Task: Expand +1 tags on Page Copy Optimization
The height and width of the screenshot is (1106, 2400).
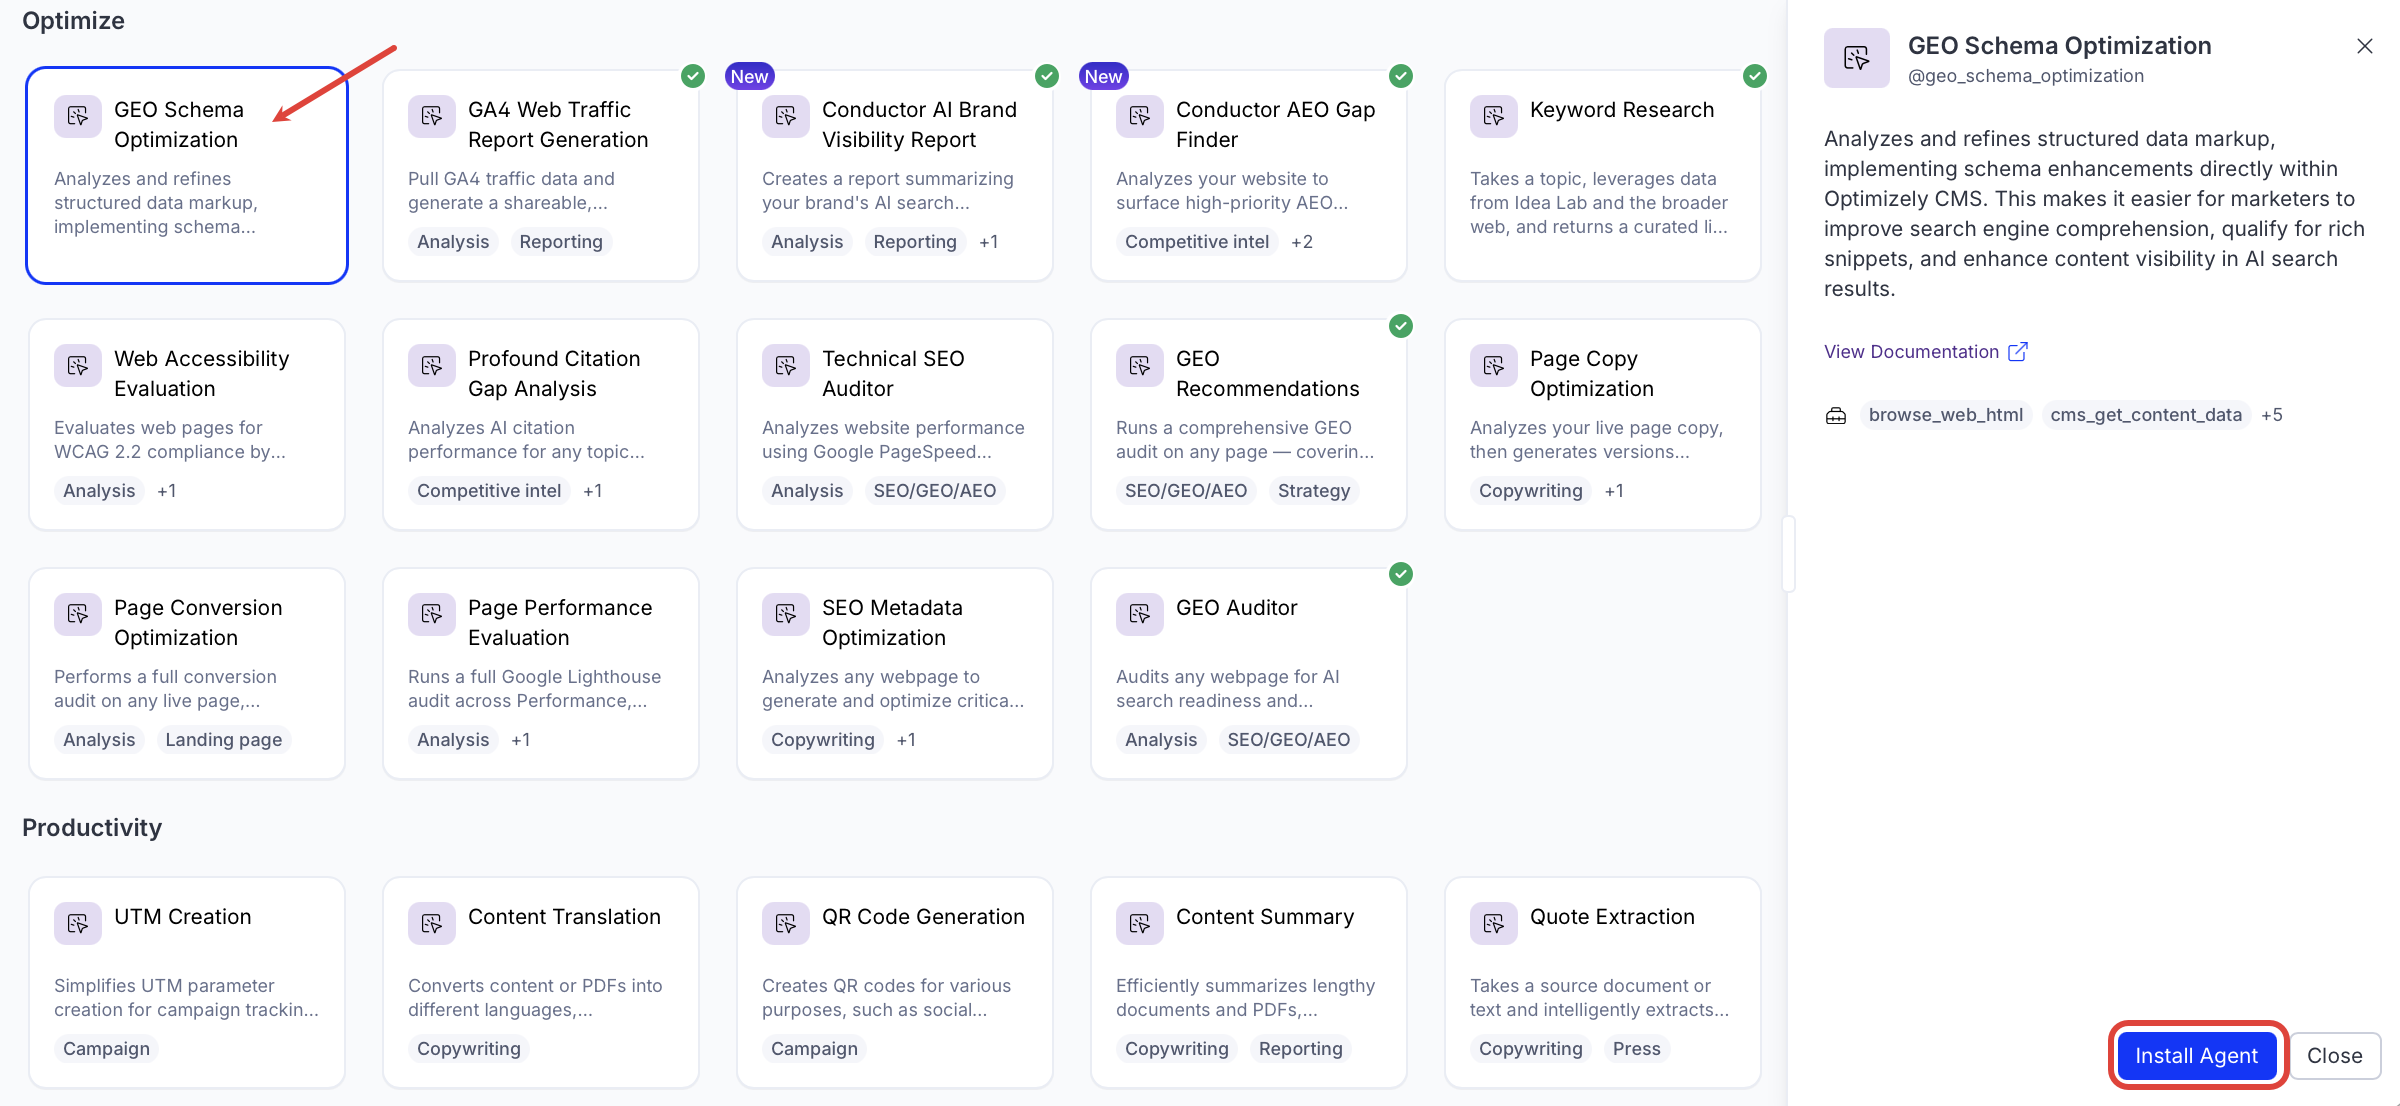Action: click(1614, 491)
